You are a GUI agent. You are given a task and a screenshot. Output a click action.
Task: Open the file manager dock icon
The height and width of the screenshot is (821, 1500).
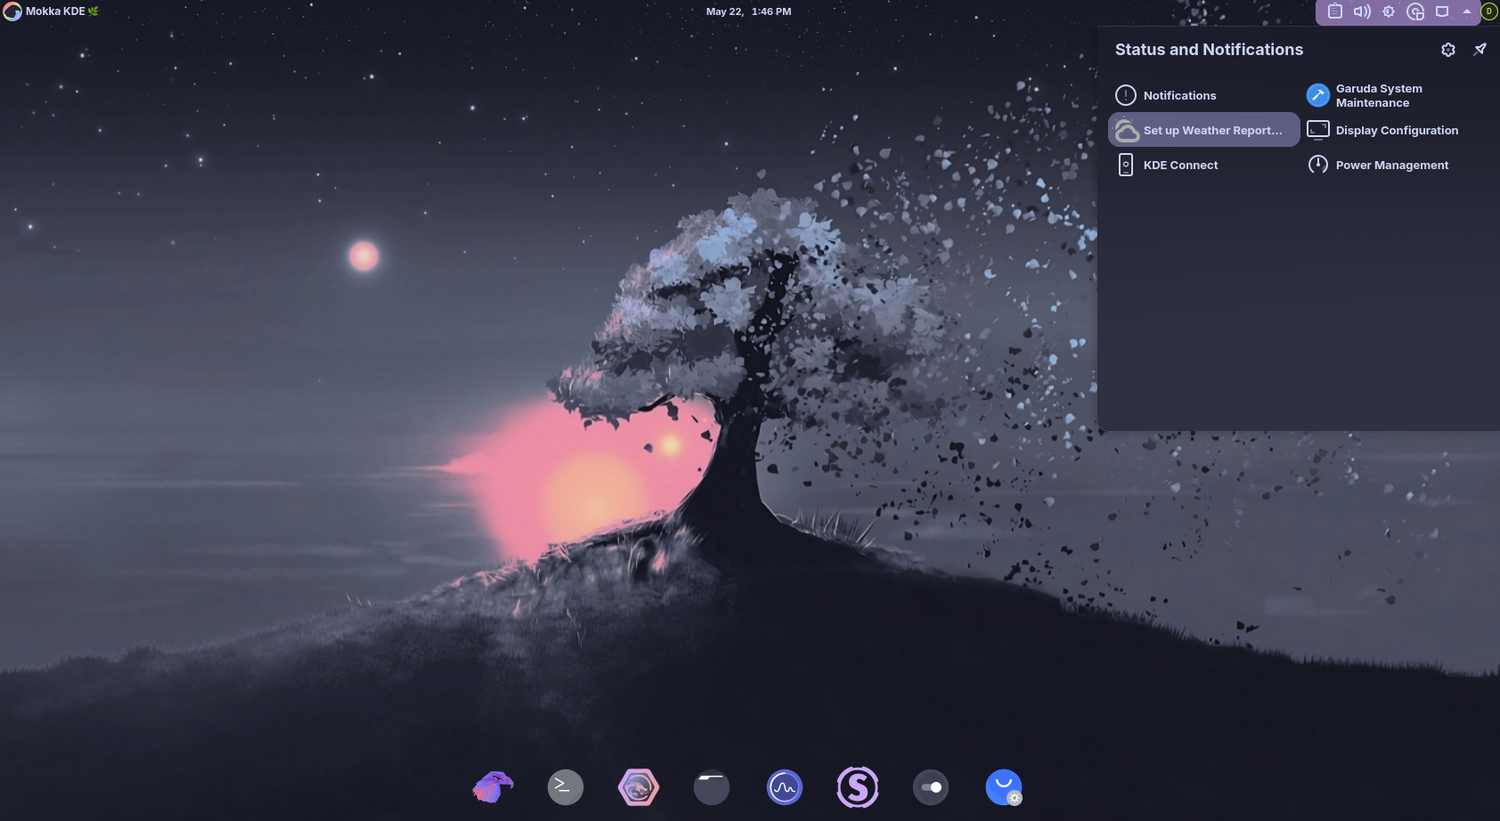click(712, 787)
